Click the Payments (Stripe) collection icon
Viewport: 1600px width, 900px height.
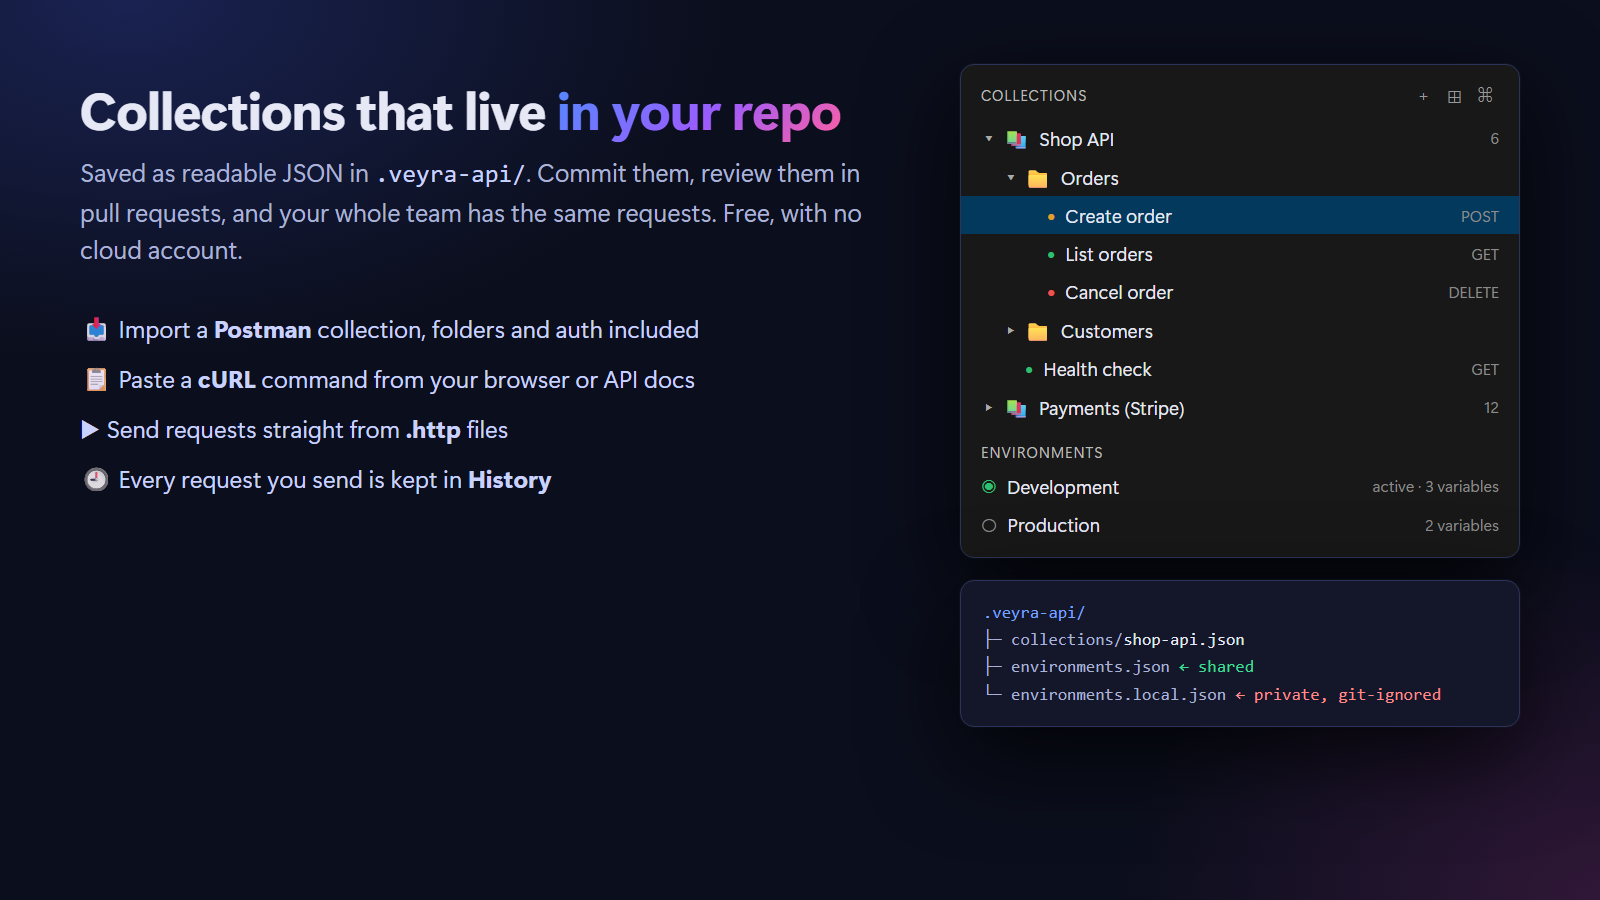(1016, 409)
